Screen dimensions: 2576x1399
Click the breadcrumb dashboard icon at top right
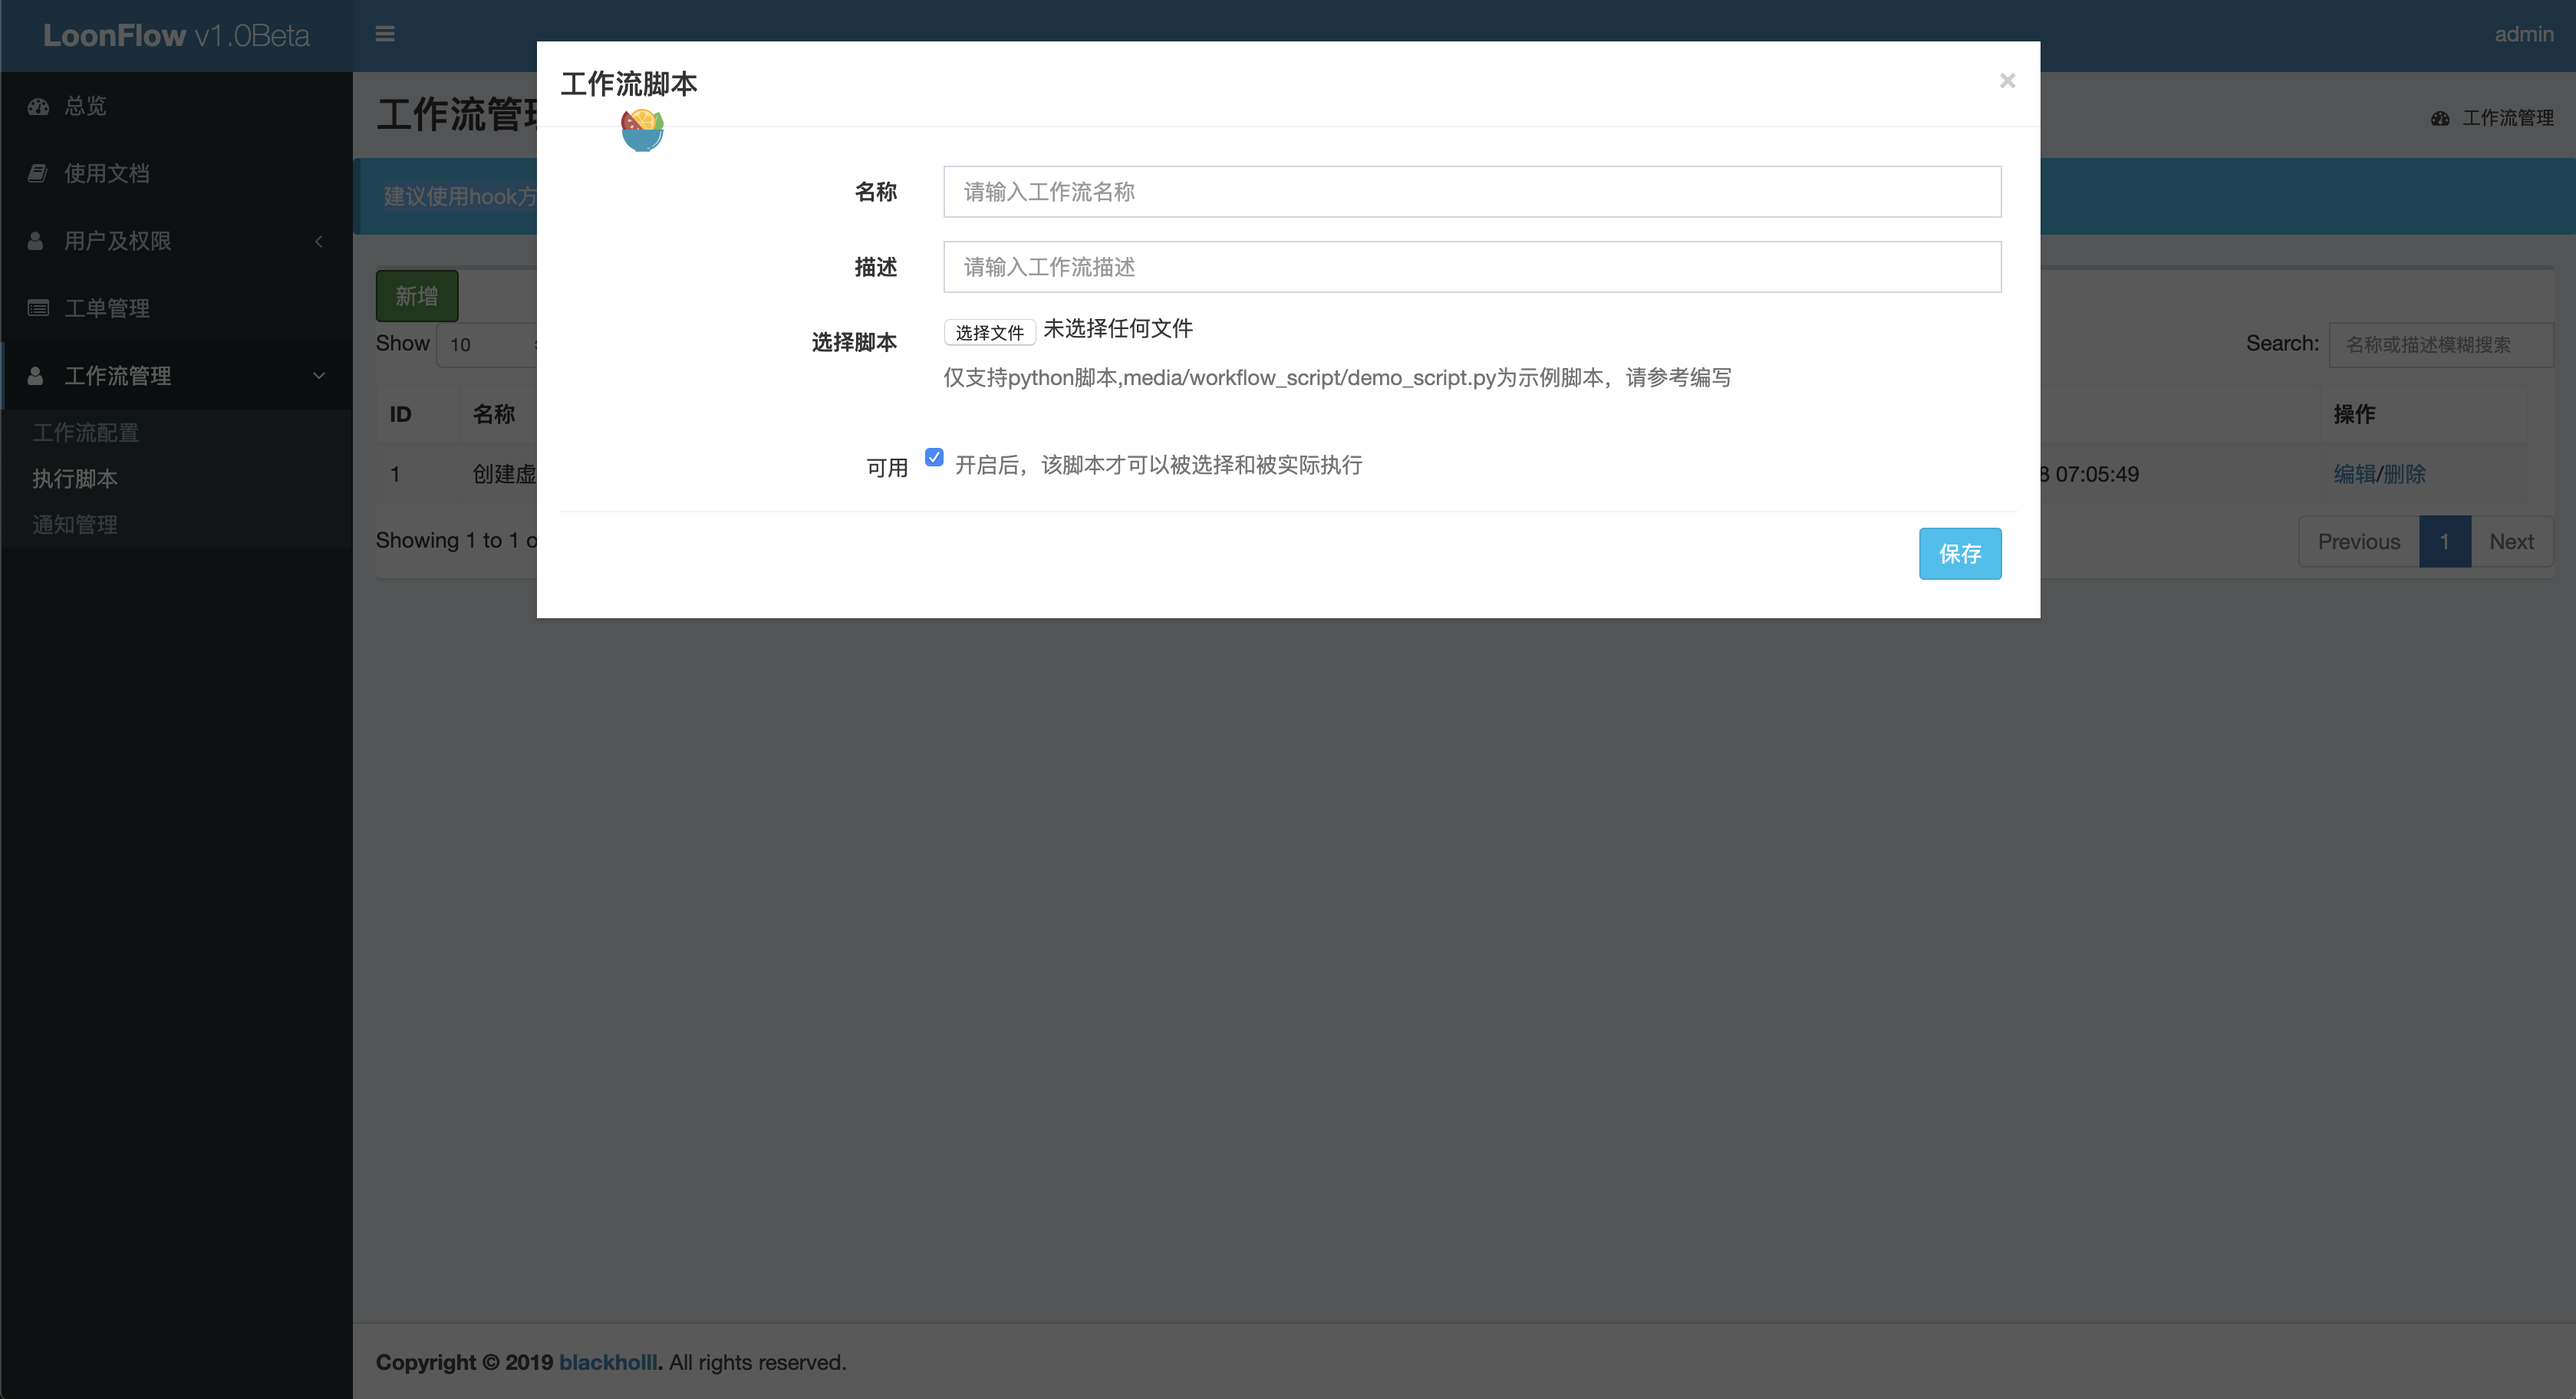click(2440, 118)
